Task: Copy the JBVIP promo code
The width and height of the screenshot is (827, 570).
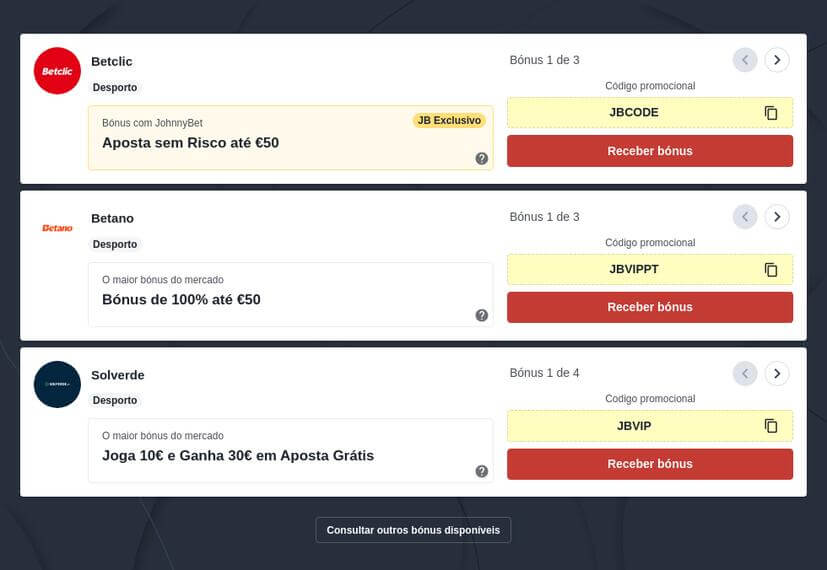Action: pos(771,426)
